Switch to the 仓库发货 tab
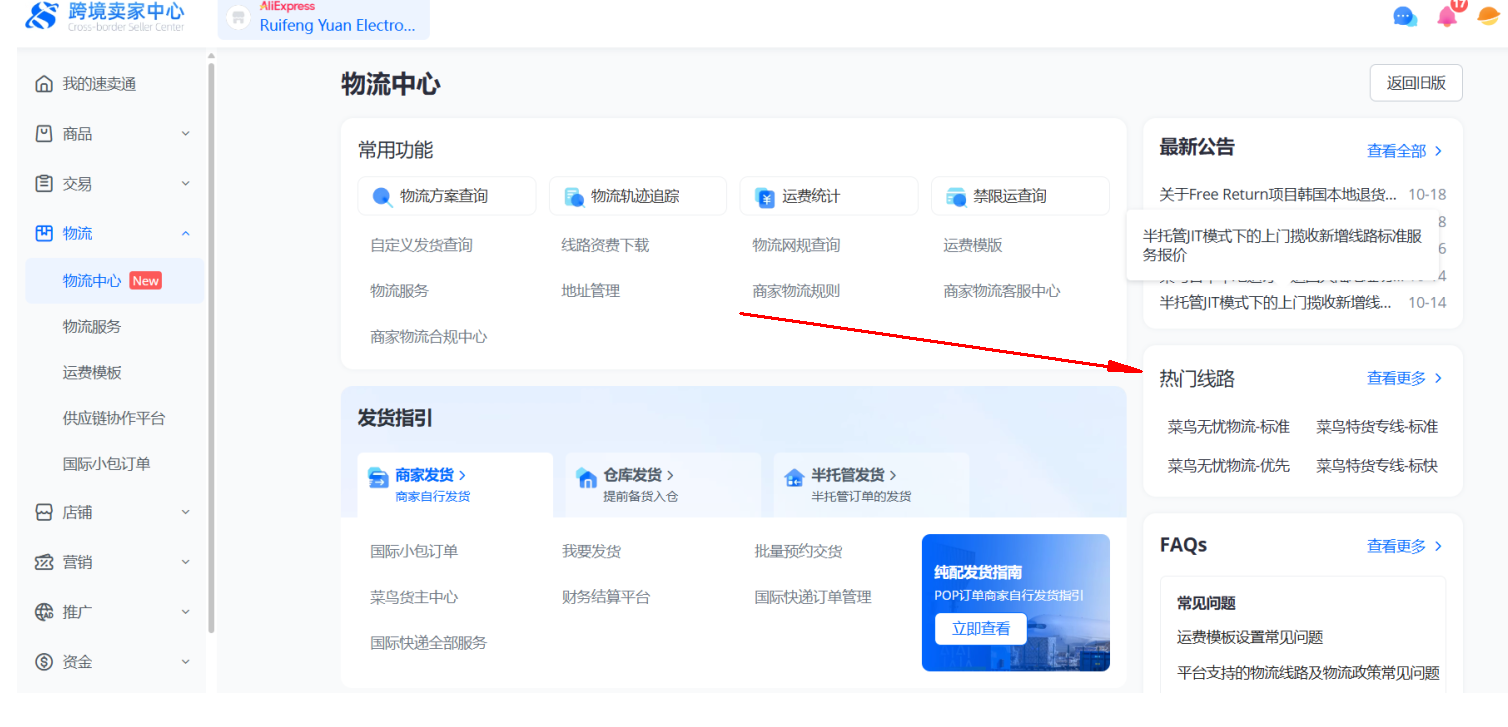The image size is (1508, 727). pos(663,485)
